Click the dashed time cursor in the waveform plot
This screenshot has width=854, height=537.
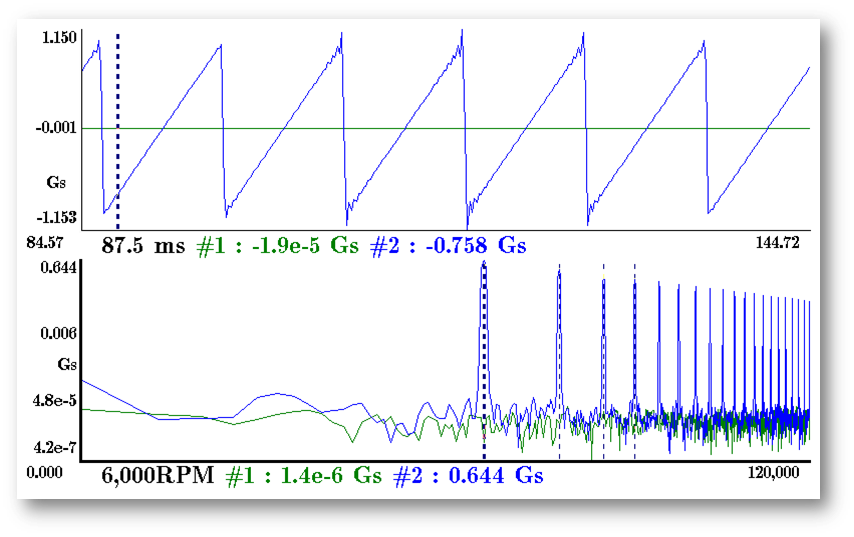pos(117,130)
